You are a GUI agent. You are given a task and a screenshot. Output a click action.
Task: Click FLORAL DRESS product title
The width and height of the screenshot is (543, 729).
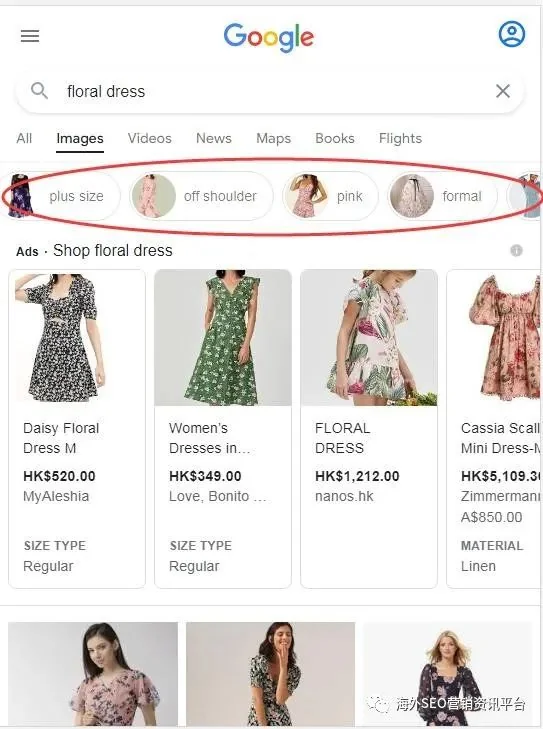click(343, 438)
